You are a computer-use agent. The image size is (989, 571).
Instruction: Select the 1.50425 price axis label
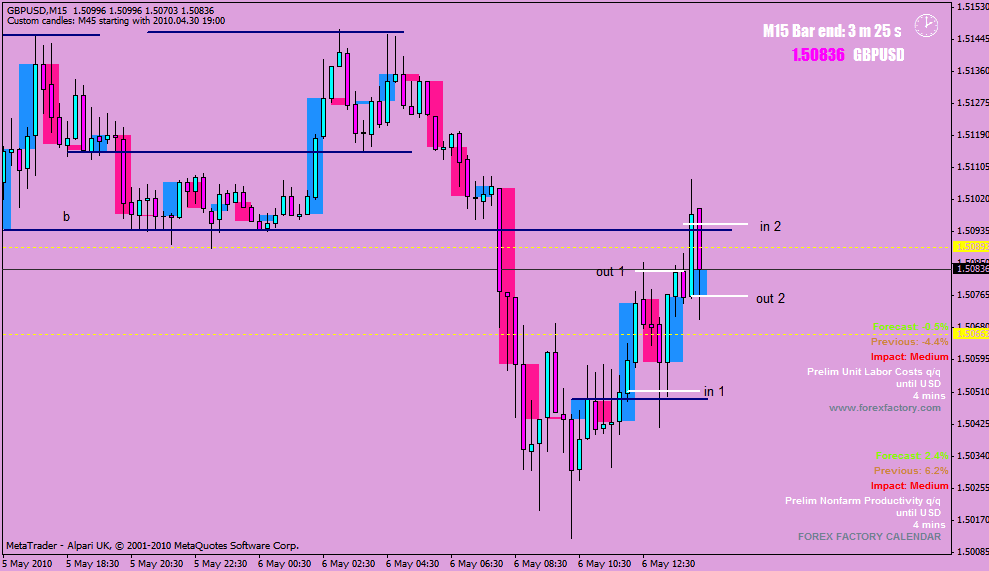(x=973, y=423)
